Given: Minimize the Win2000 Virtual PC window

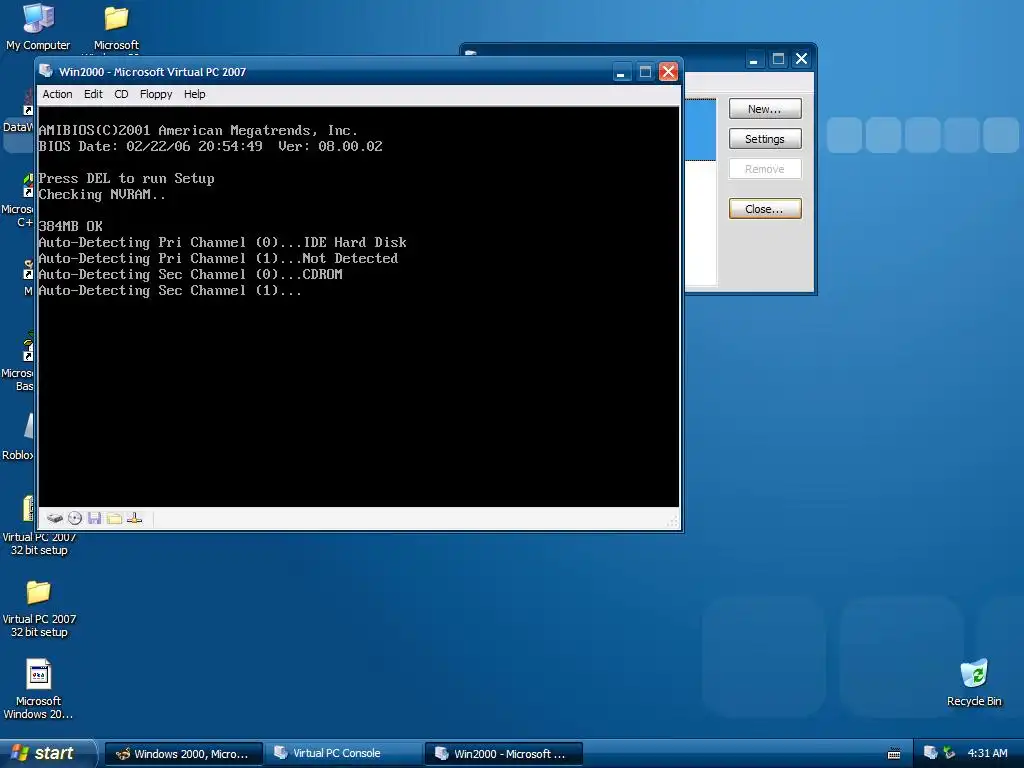Looking at the screenshot, I should tap(621, 72).
